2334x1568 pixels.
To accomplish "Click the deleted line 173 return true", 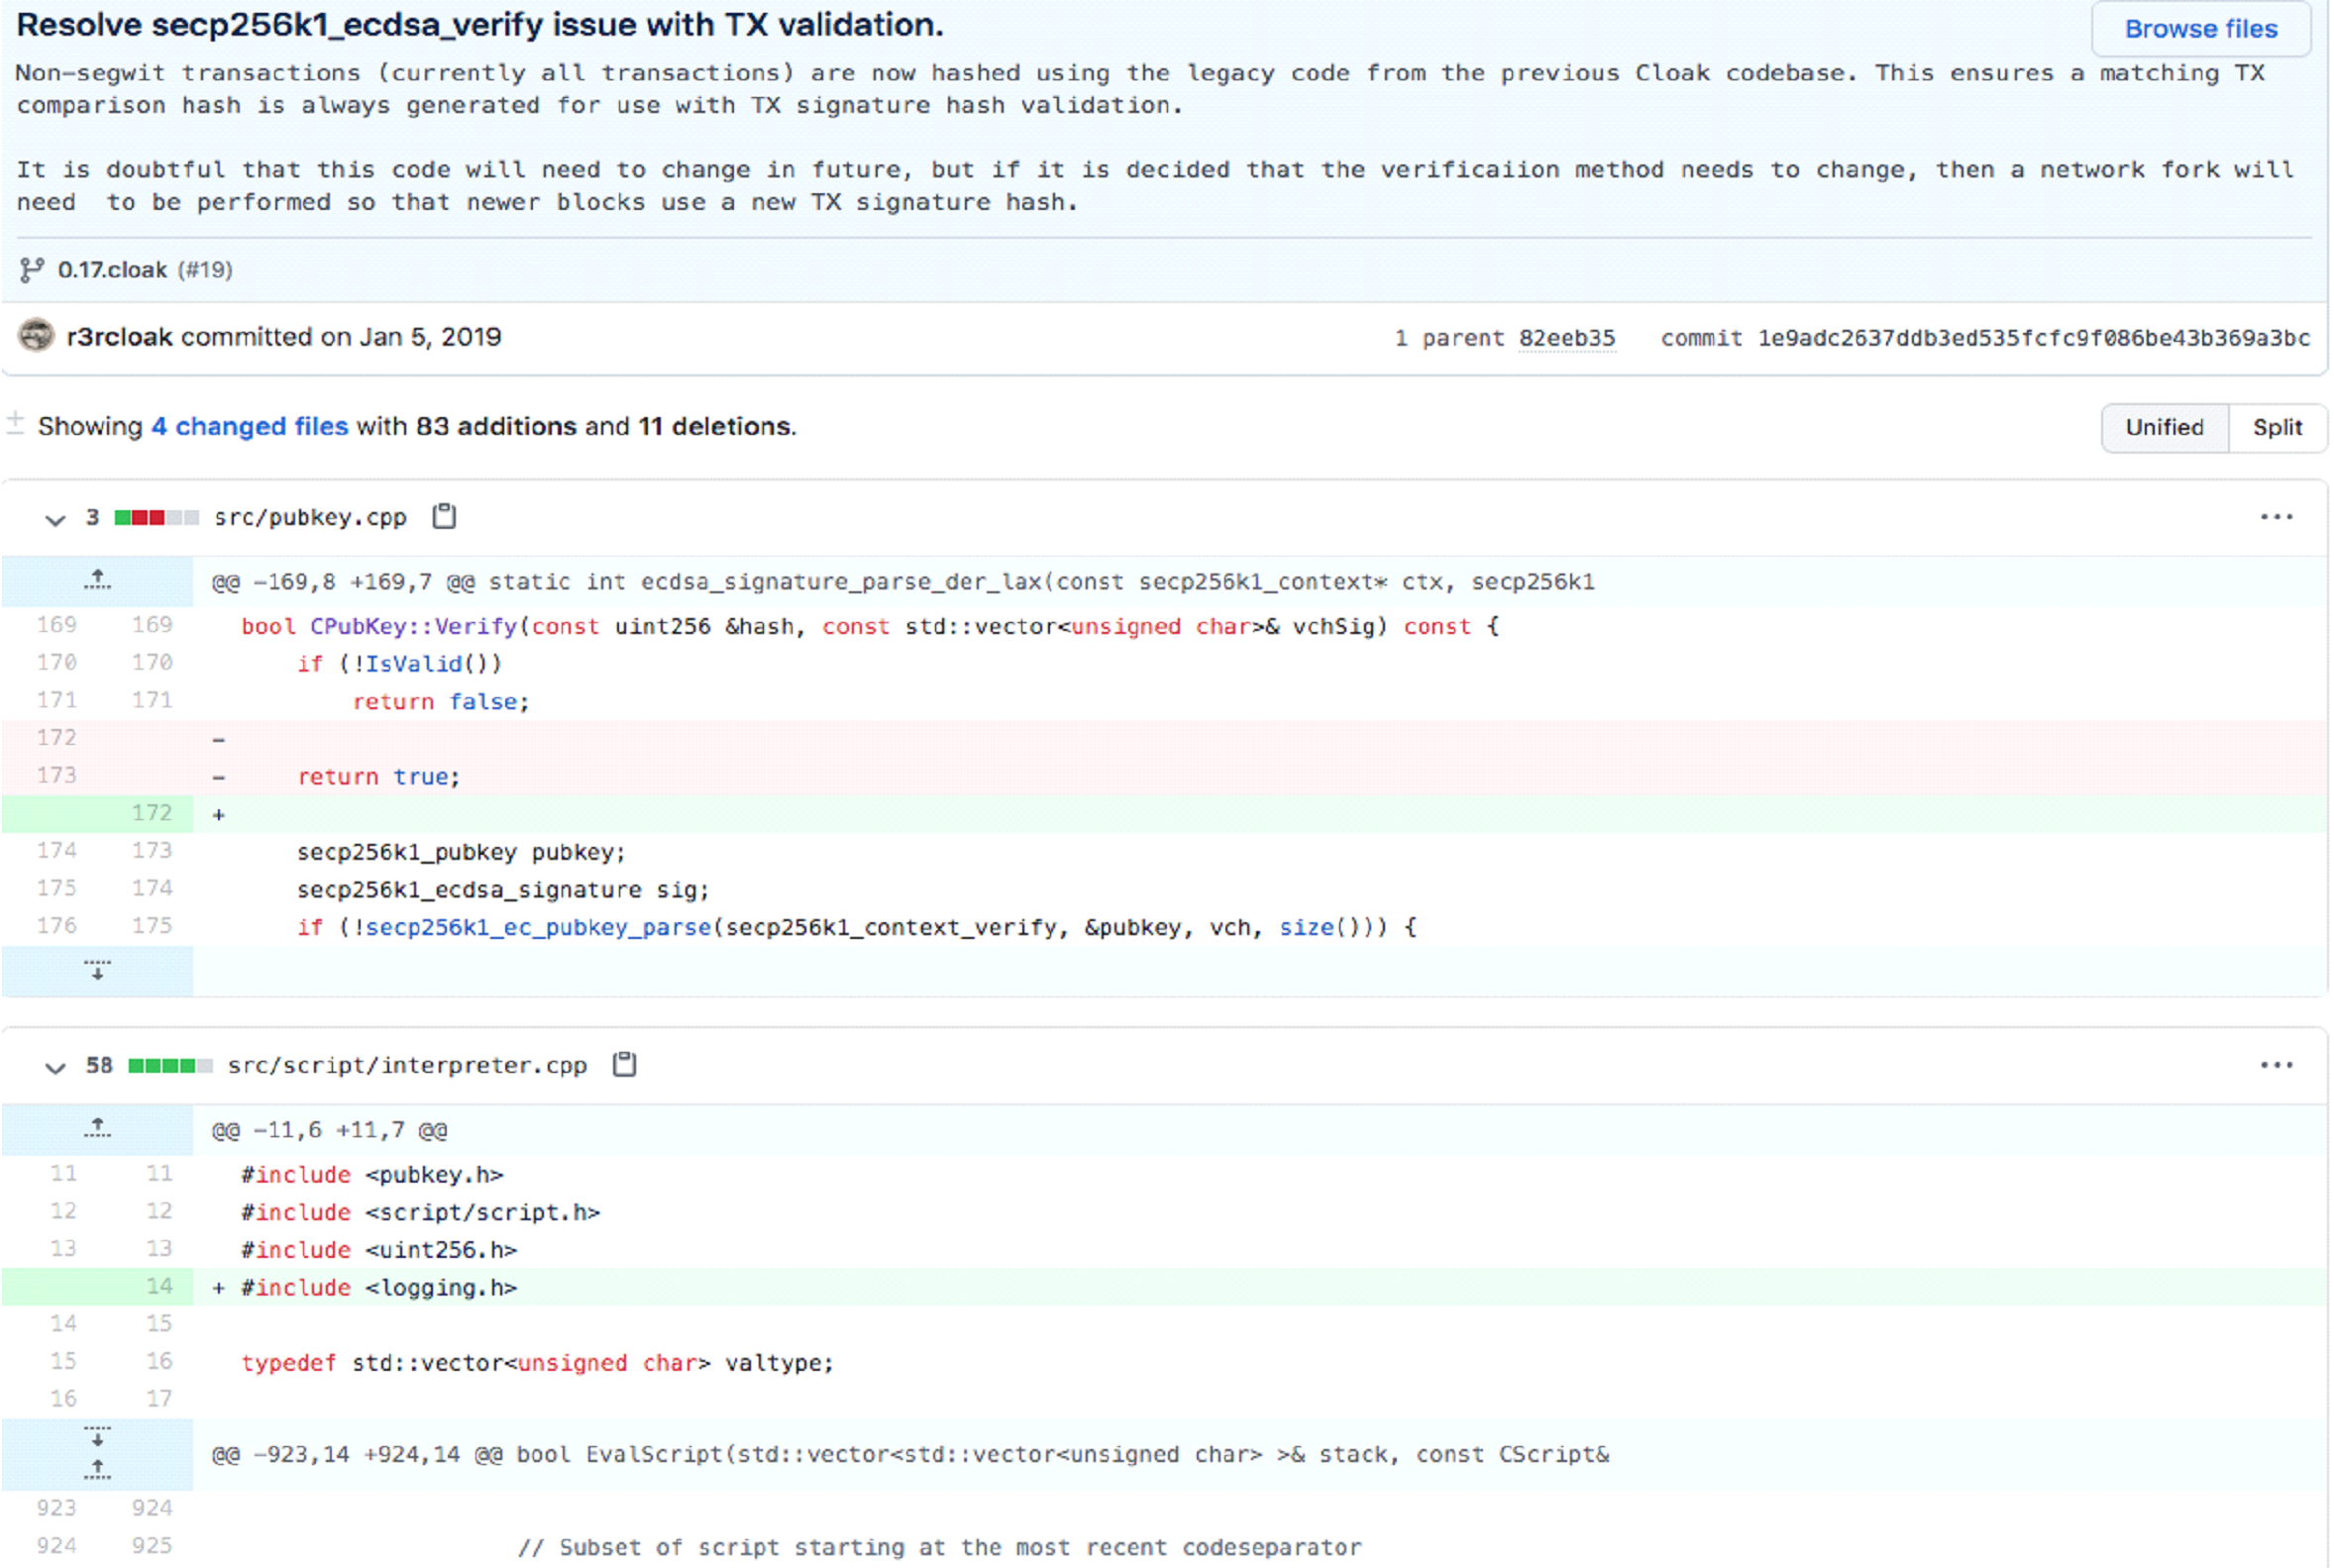I will (1165, 776).
